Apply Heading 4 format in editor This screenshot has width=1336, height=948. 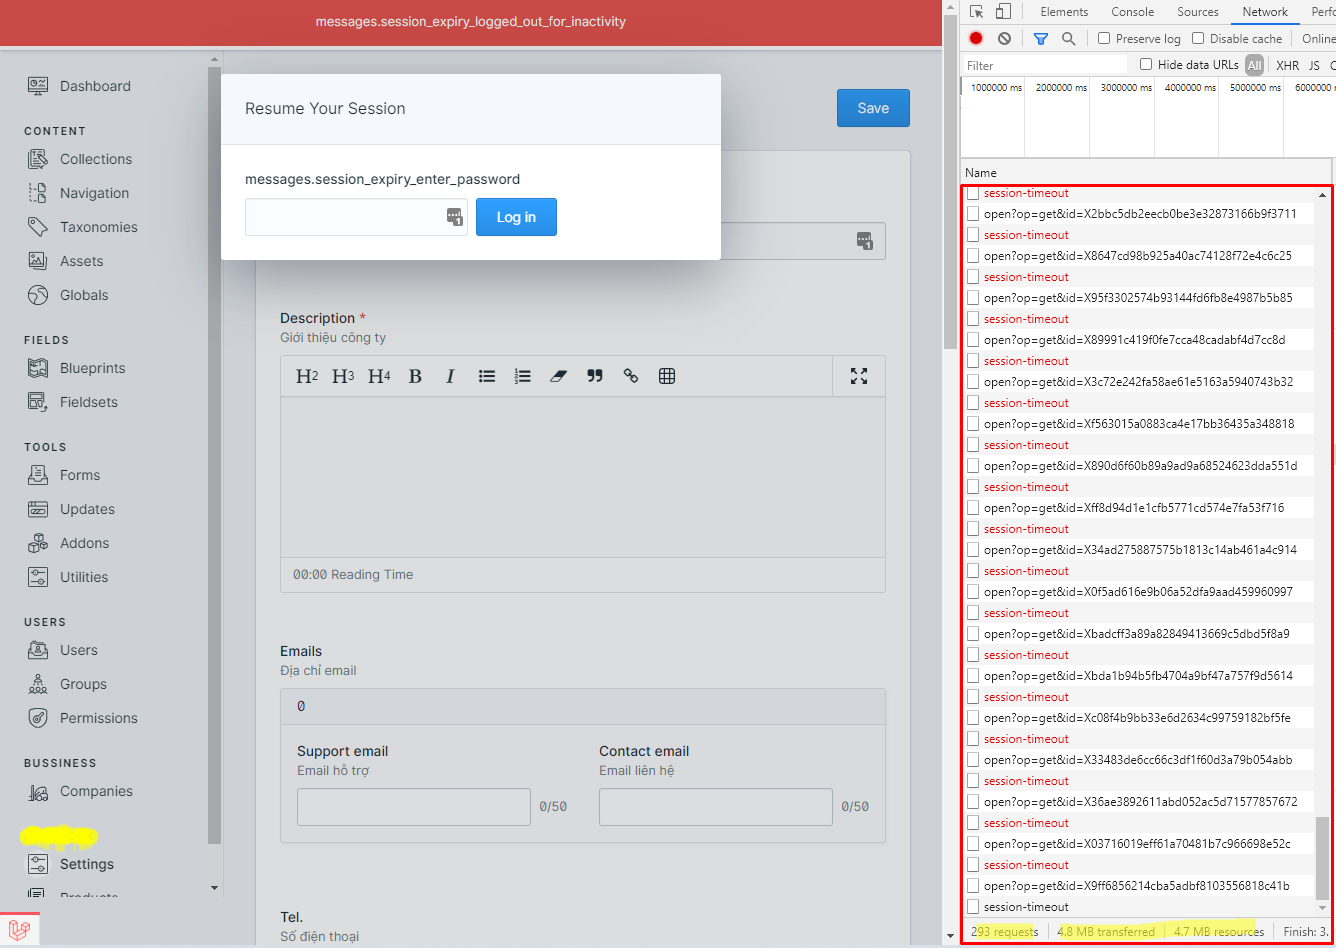point(379,376)
